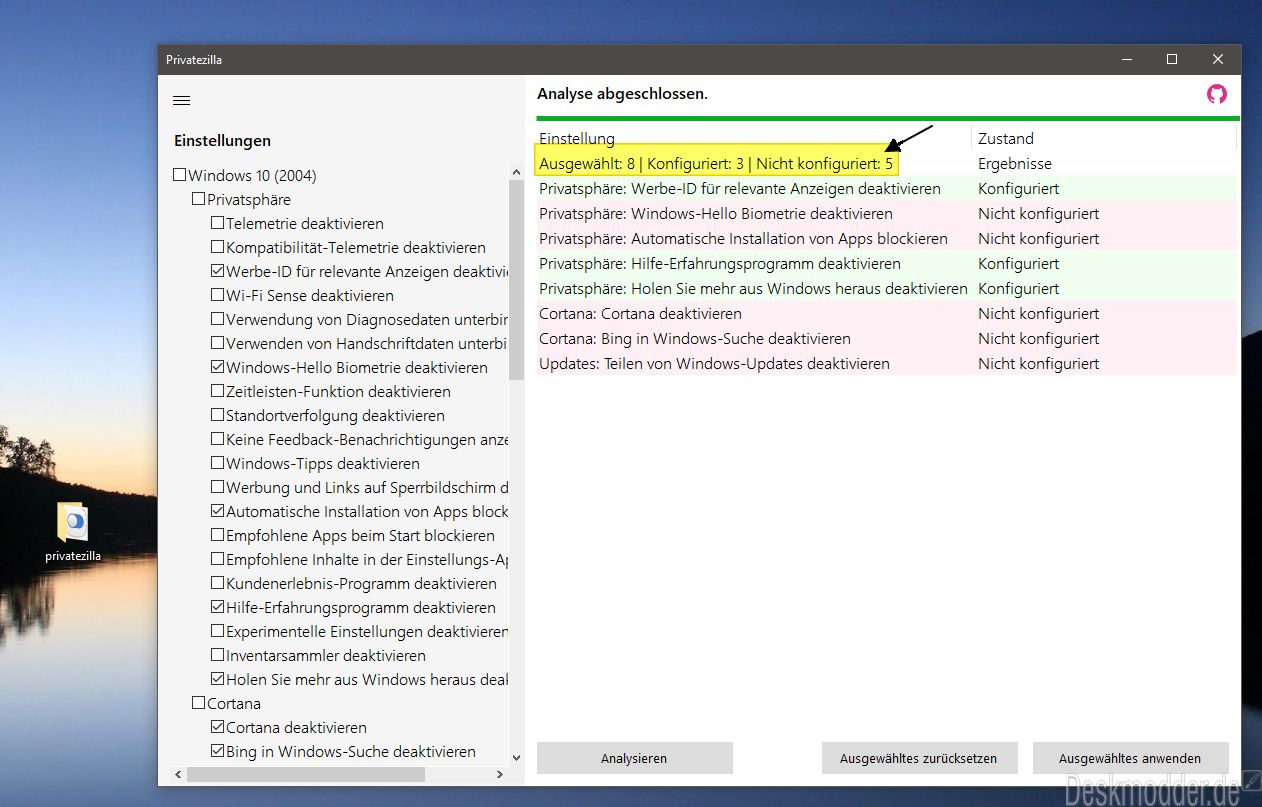Open the hamburger menu in Privatezilla
Screen dimensions: 1262x807
coord(182,100)
